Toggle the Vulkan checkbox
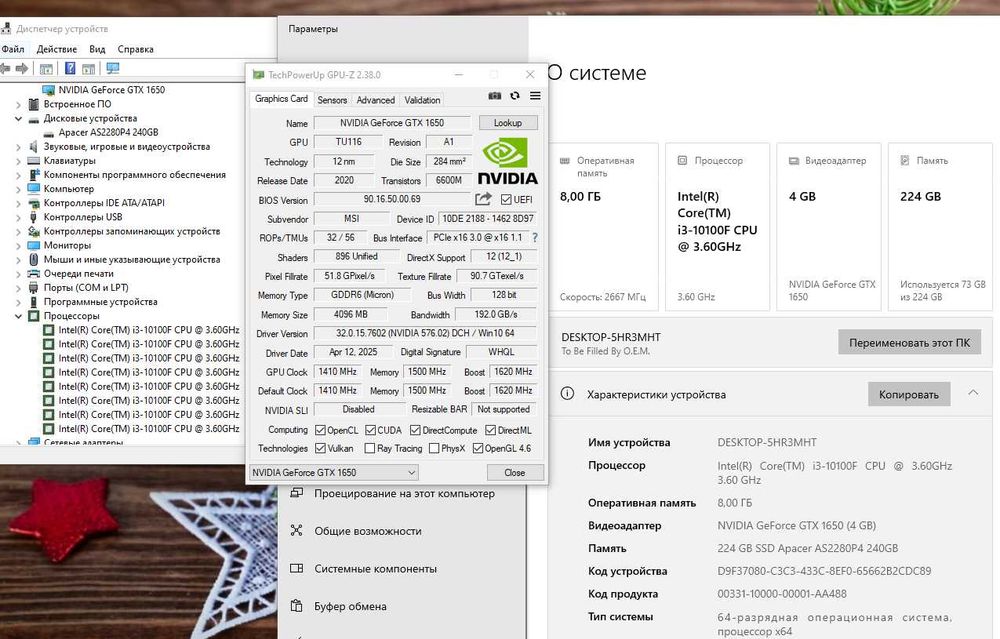This screenshot has width=1000, height=639. point(321,448)
